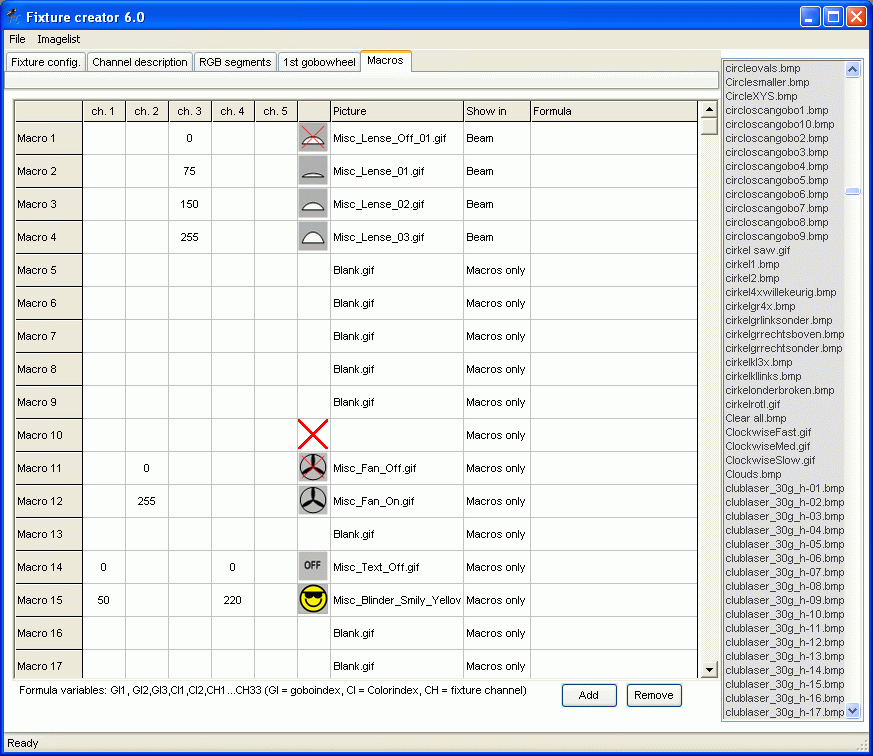Select clublaser_30g_h-10.bmp in image list

pyautogui.click(x=784, y=614)
